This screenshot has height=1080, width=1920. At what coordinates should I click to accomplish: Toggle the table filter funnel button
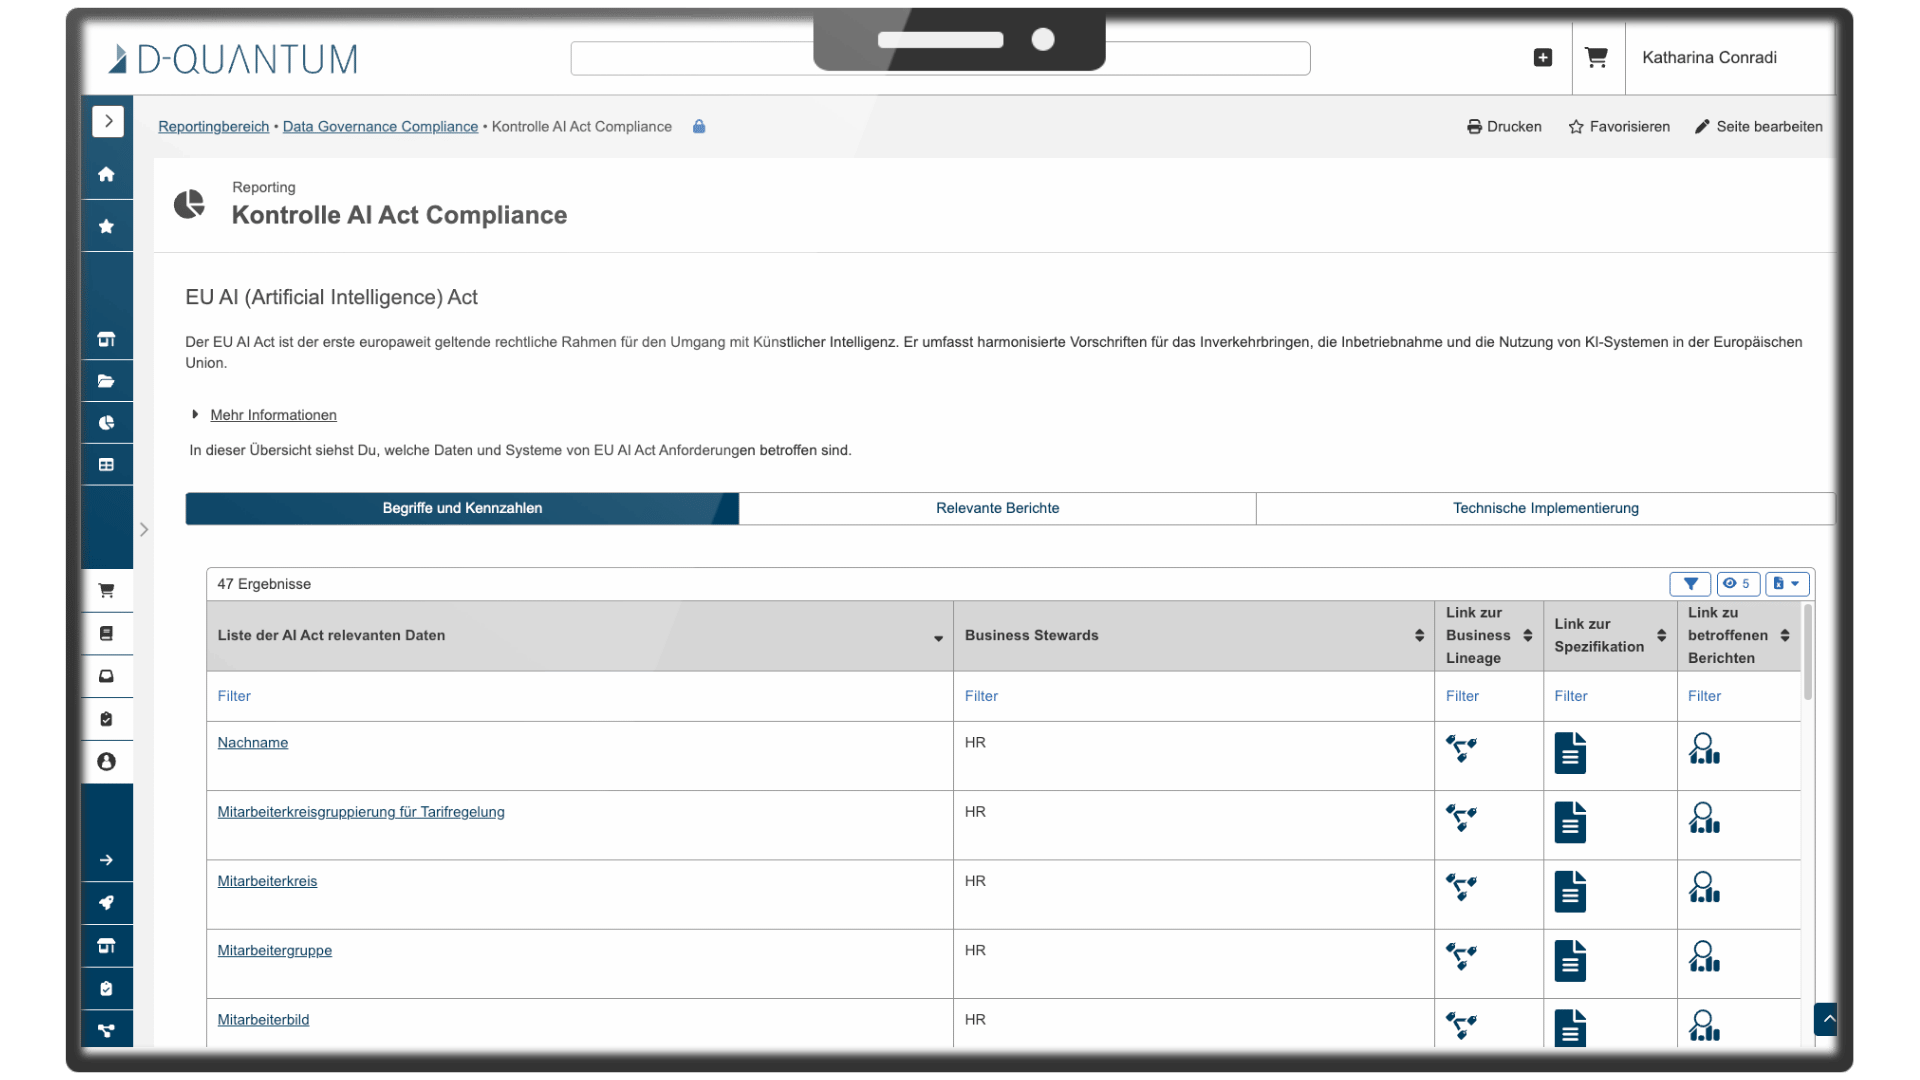point(1690,584)
